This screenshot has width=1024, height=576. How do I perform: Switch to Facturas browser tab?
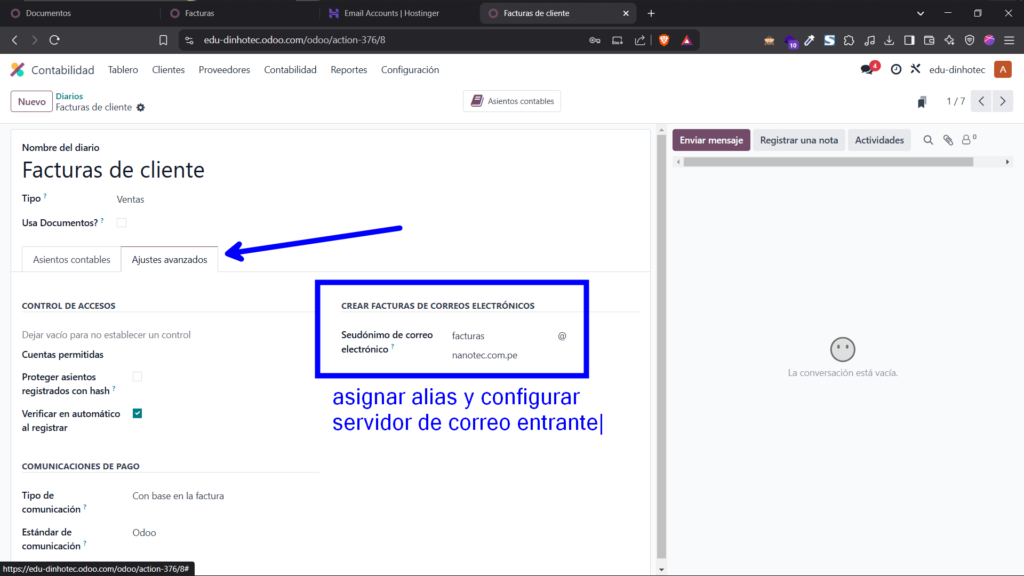(199, 13)
